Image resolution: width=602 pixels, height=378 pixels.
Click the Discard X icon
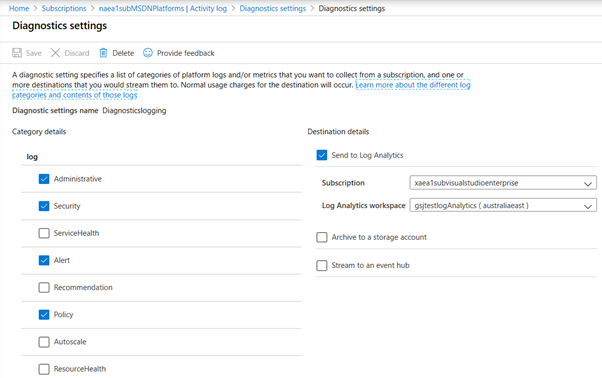tap(55, 53)
